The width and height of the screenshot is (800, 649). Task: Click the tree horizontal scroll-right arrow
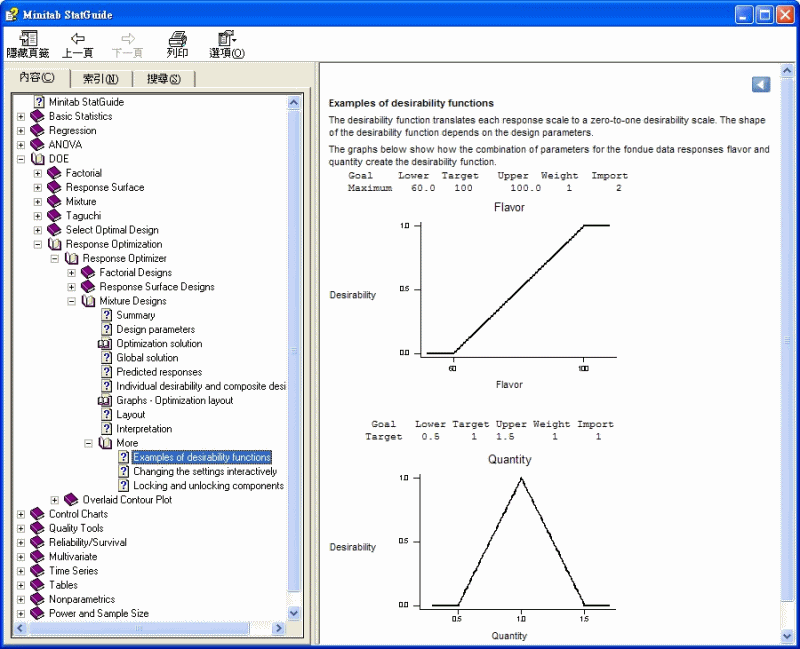[x=279, y=628]
